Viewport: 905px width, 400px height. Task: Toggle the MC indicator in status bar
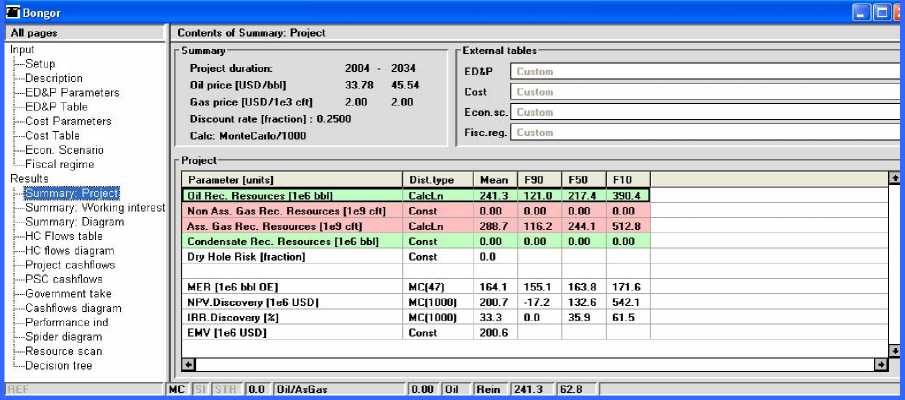click(x=177, y=389)
